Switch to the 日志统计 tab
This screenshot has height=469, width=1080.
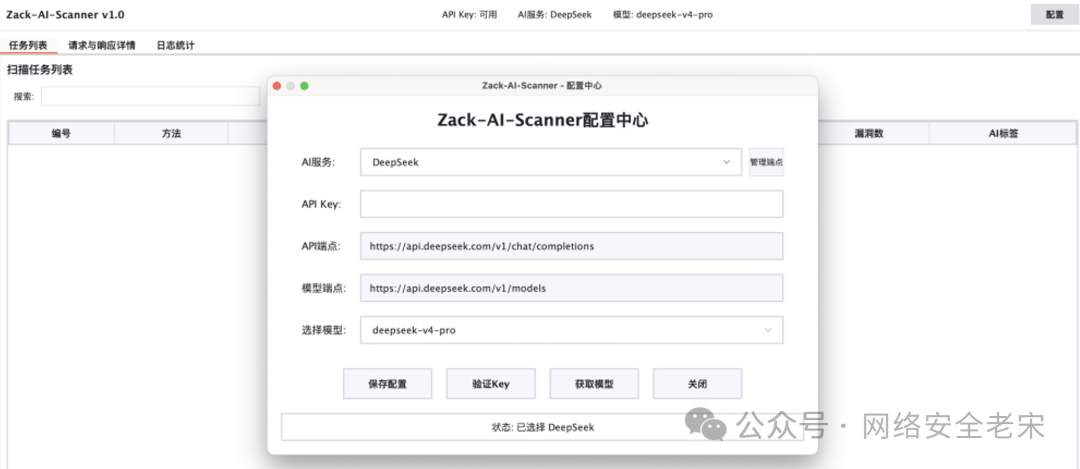pos(176,45)
